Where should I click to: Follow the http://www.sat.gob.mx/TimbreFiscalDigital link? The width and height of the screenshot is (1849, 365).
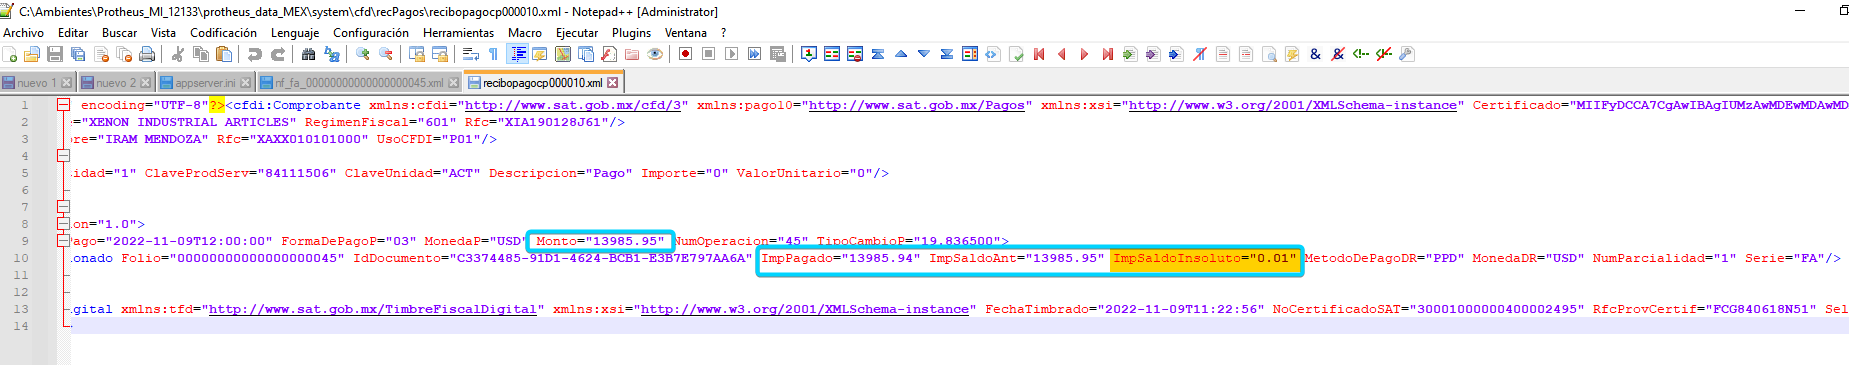pos(373,309)
